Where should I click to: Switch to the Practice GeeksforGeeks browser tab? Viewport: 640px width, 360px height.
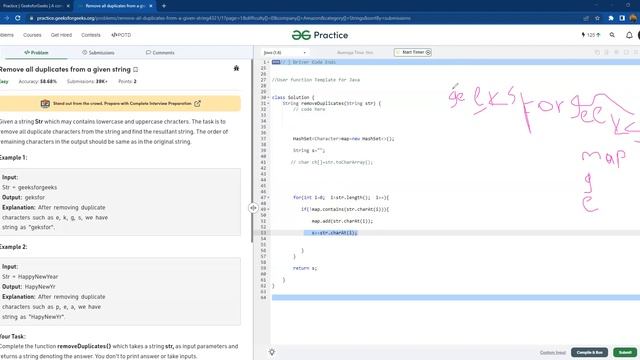(x=35, y=6)
